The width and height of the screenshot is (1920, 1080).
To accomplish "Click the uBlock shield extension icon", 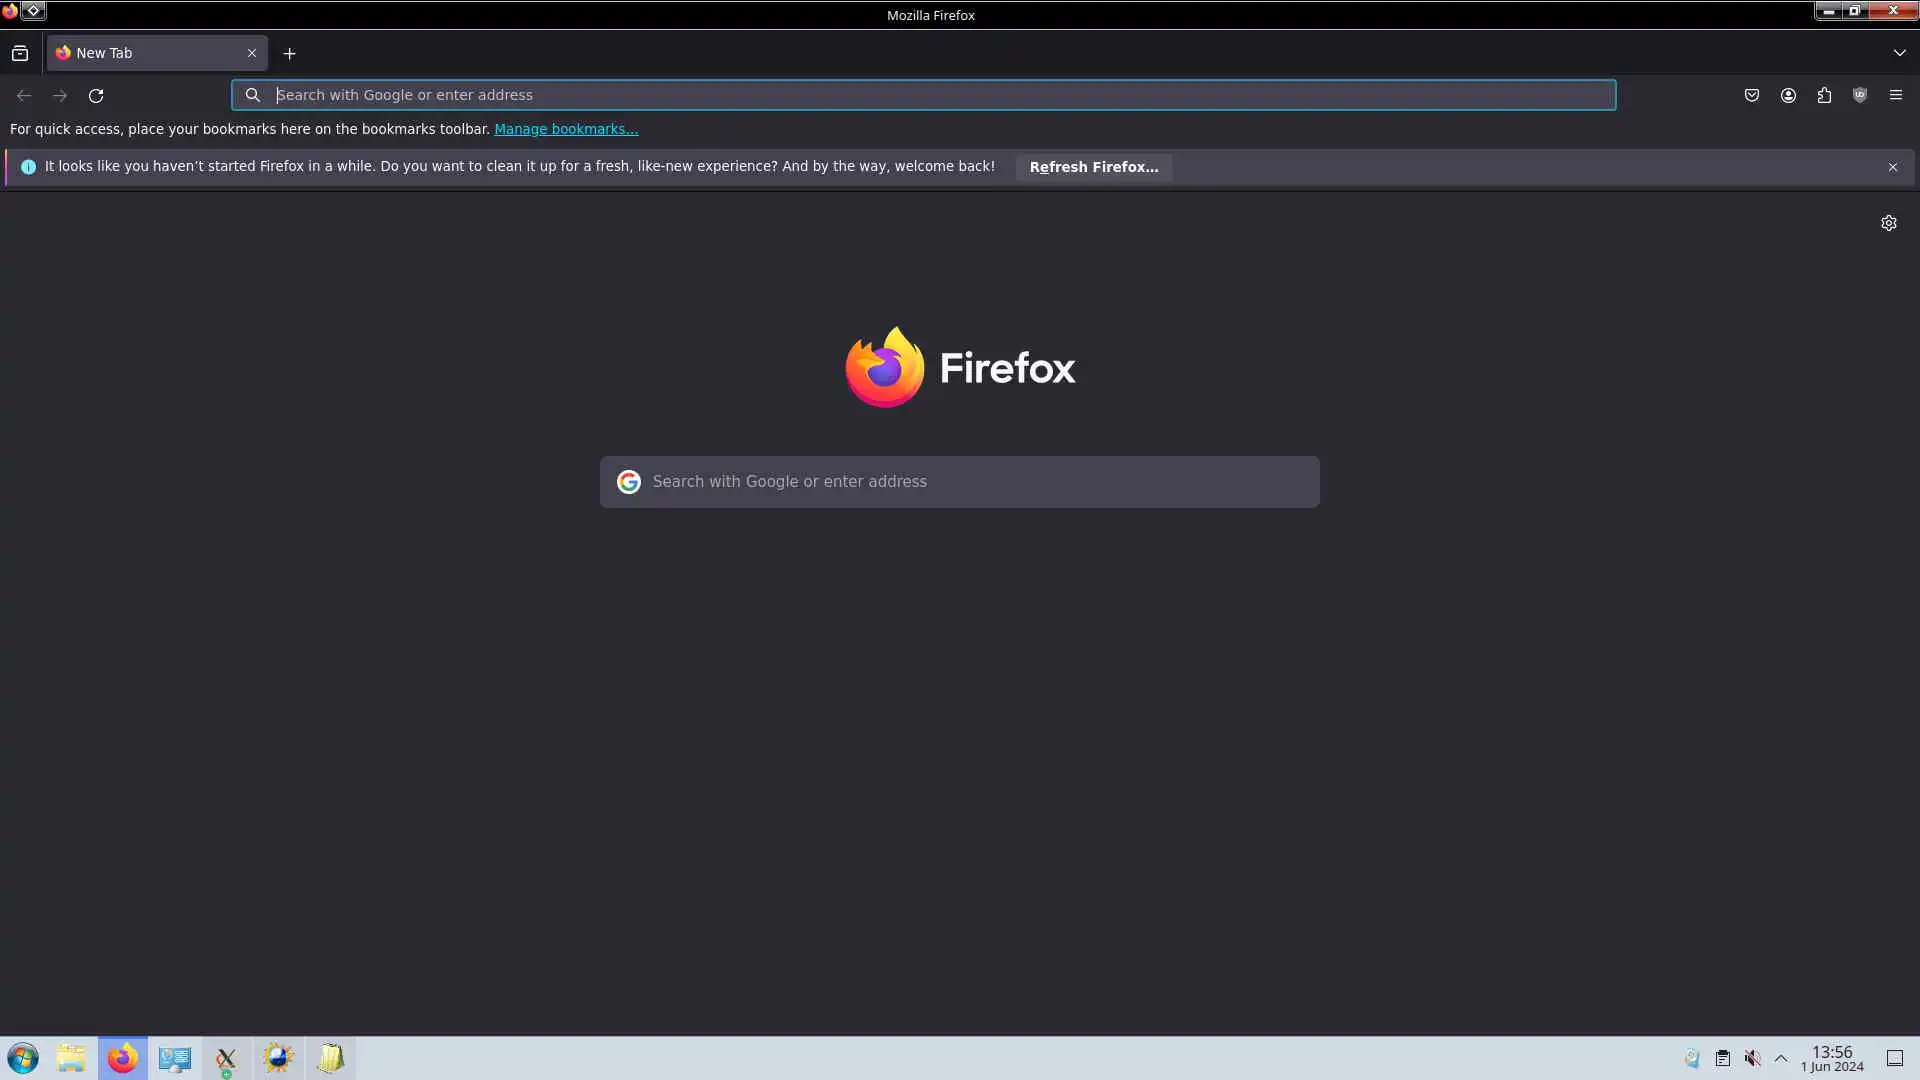I will pyautogui.click(x=1860, y=95).
